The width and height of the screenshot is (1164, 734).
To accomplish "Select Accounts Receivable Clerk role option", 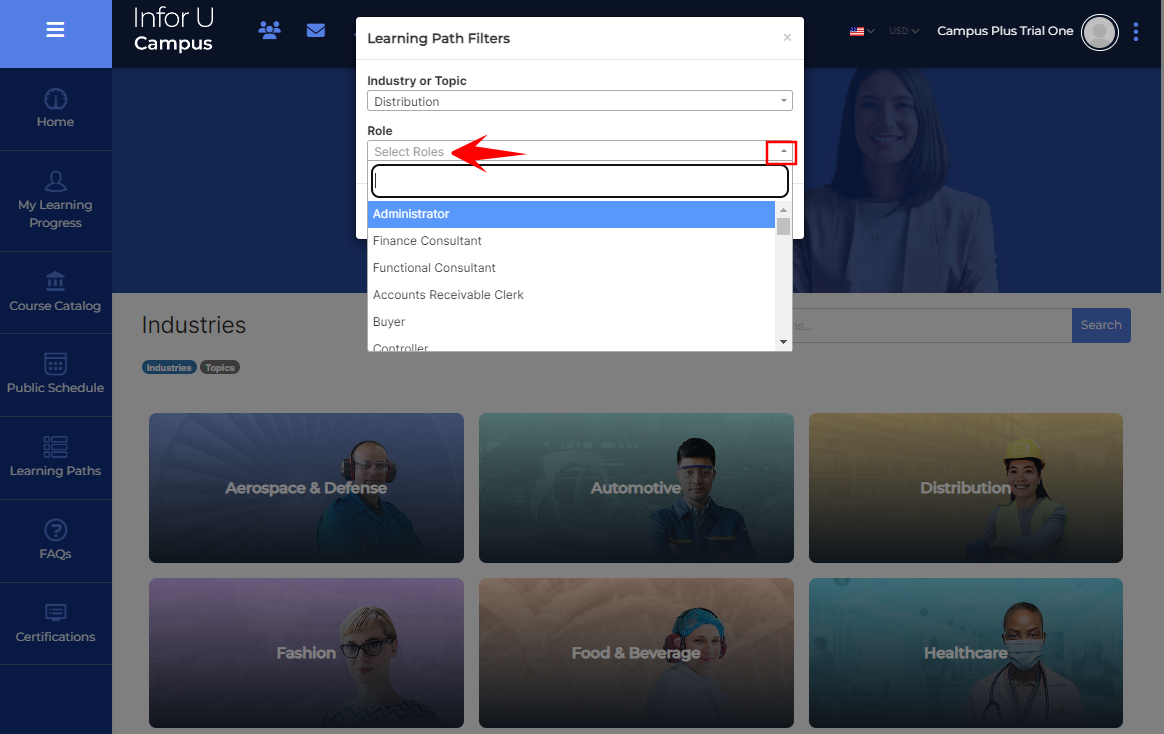I will click(x=448, y=295).
